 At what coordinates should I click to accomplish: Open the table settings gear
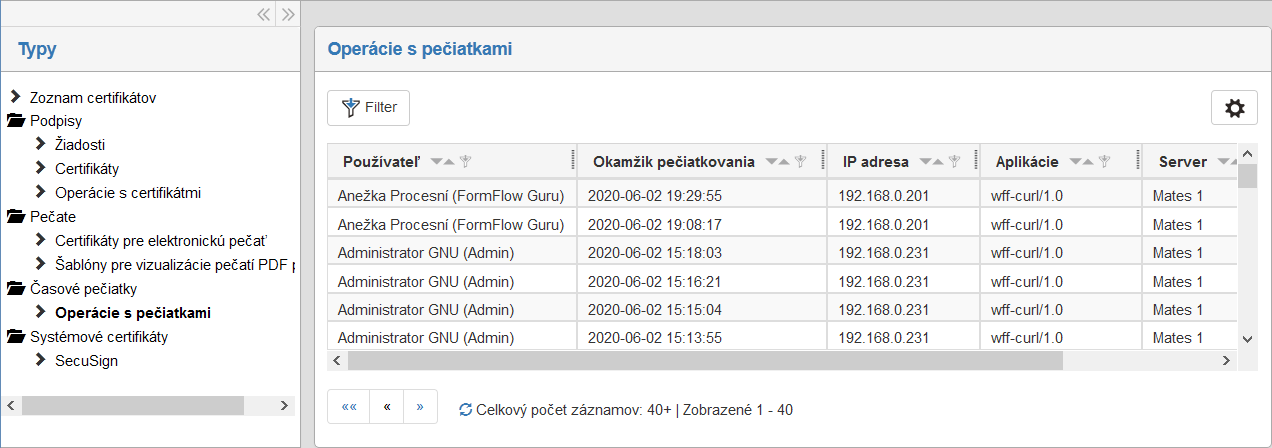(1234, 108)
